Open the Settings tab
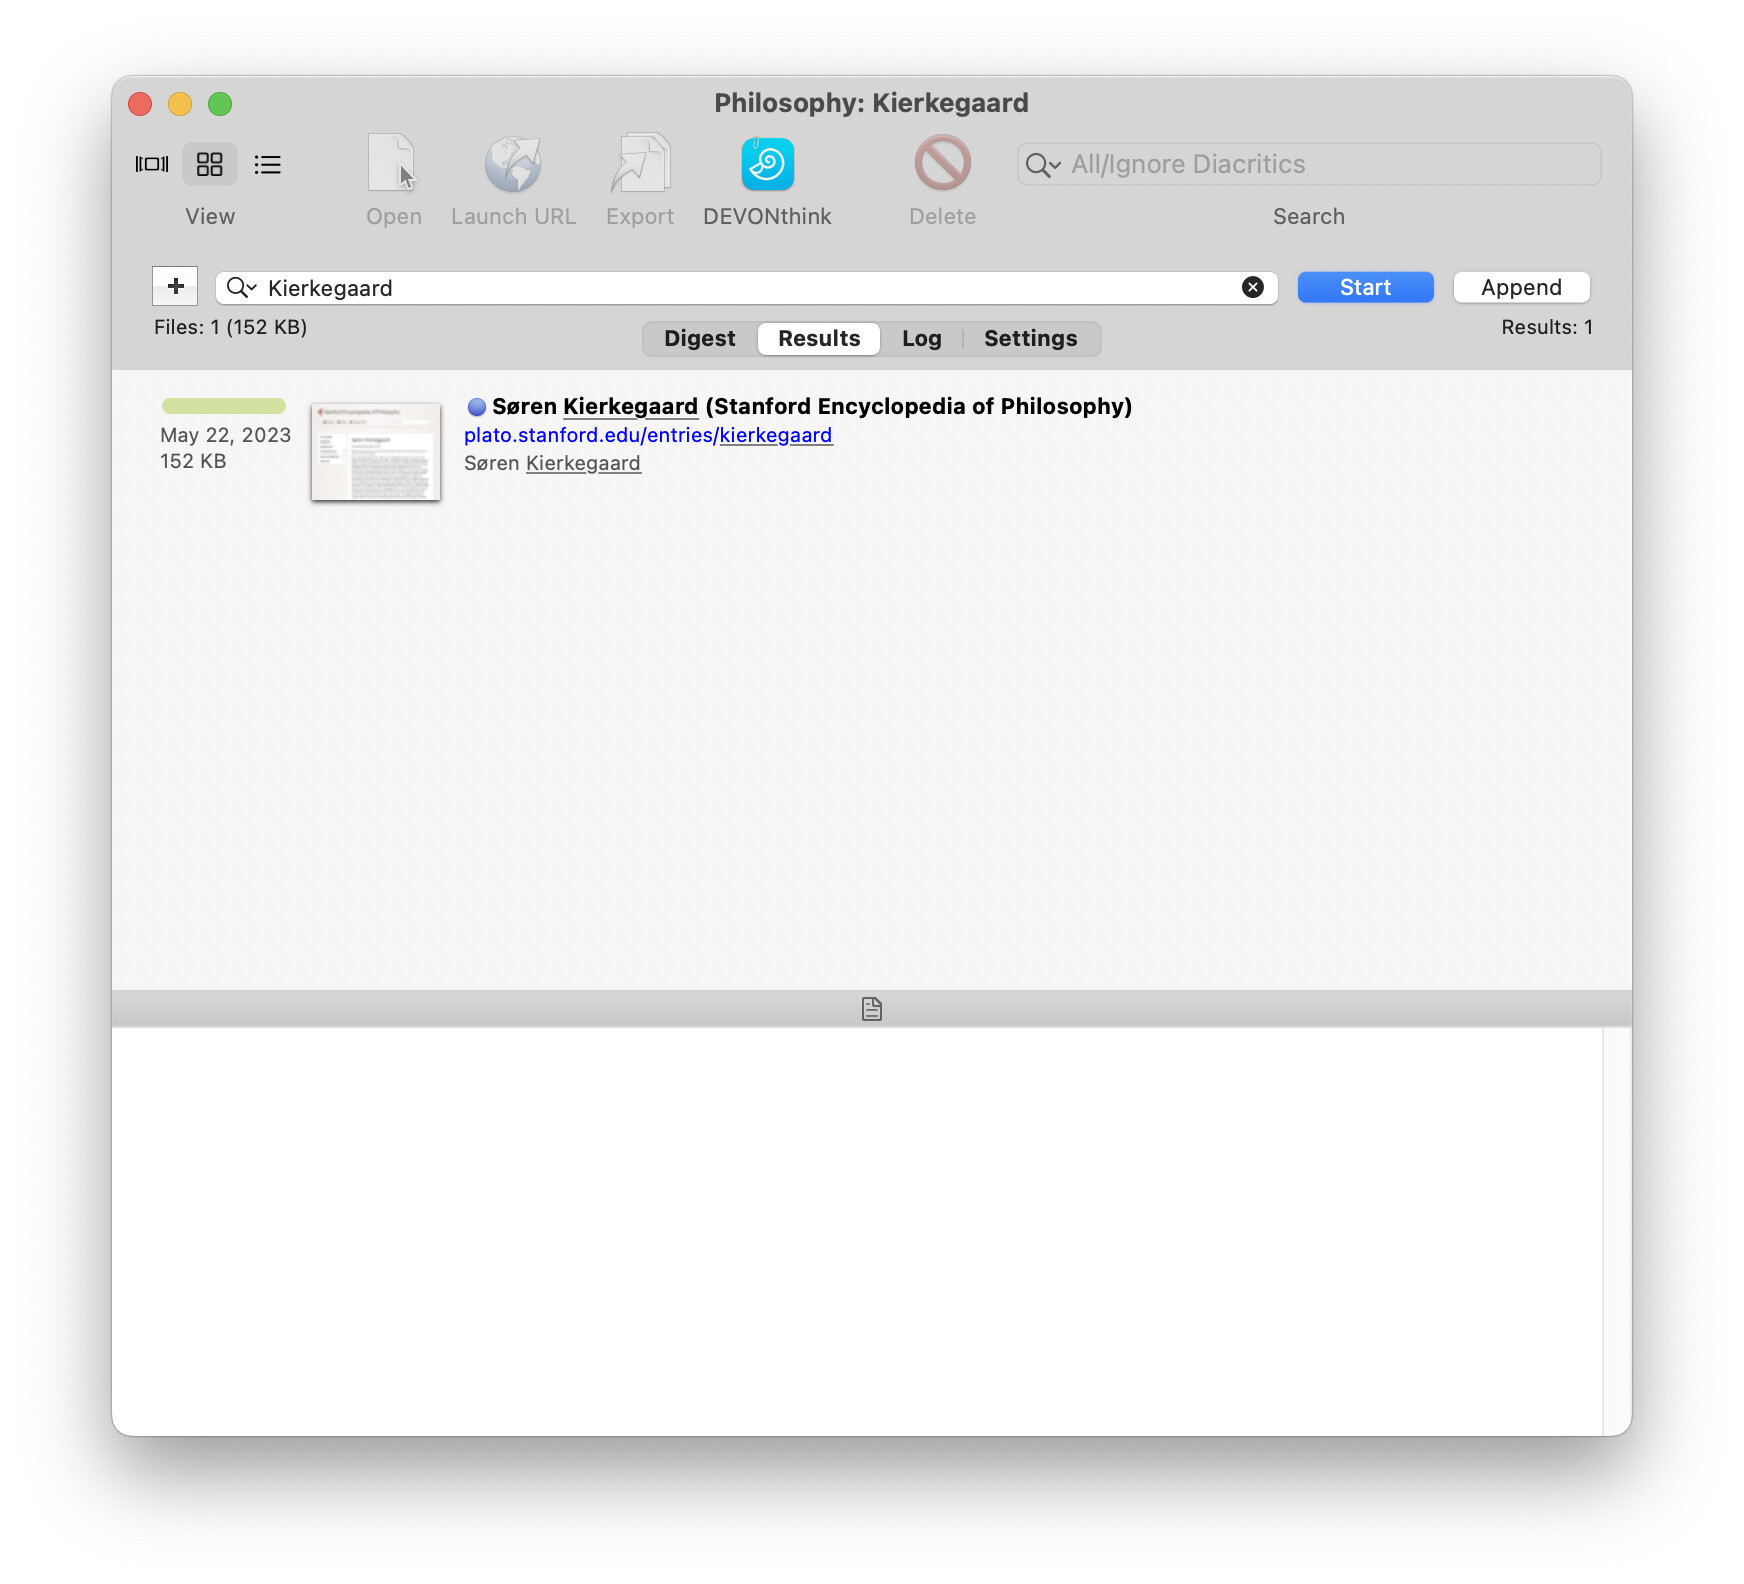This screenshot has width=1744, height=1584. tap(1030, 339)
